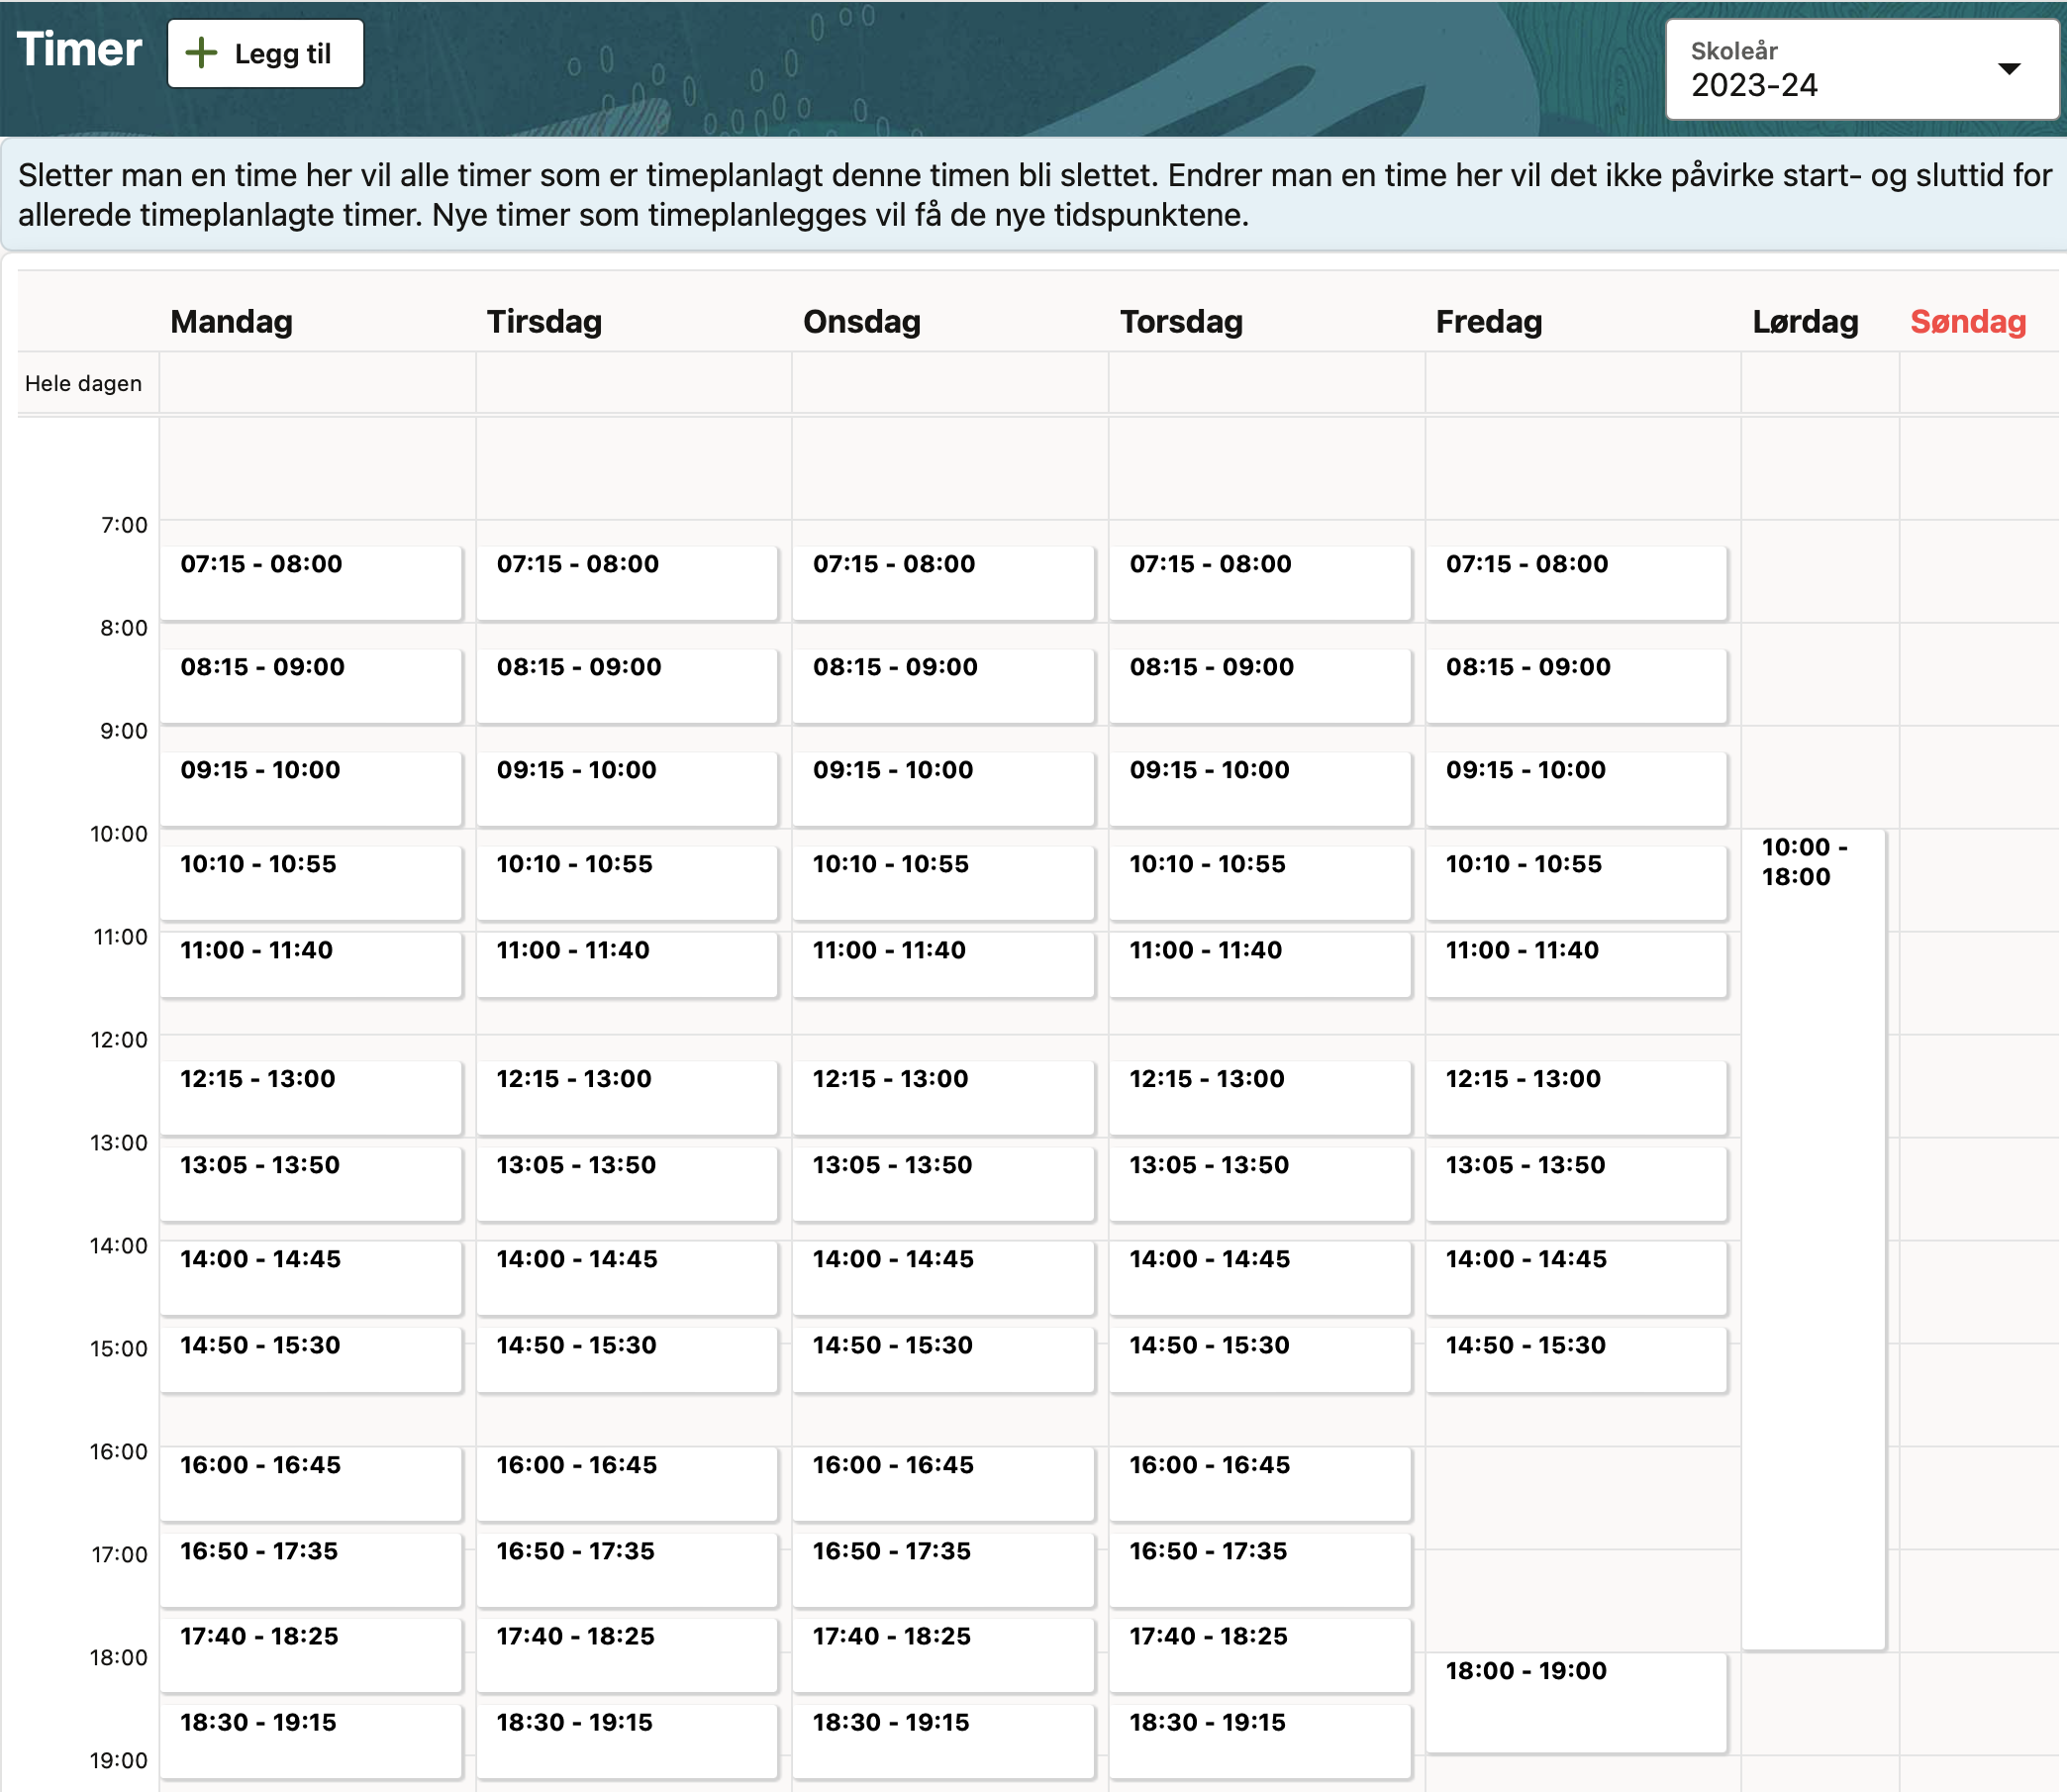Viewport: 2067px width, 1792px height.
Task: Click Tuesday all-day Hele dagen cell
Action: pos(633,383)
